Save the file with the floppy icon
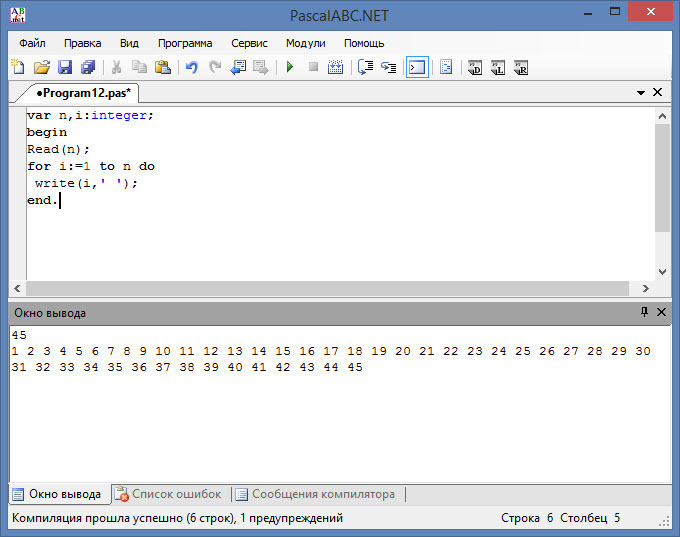Image resolution: width=680 pixels, height=537 pixels. tap(65, 67)
